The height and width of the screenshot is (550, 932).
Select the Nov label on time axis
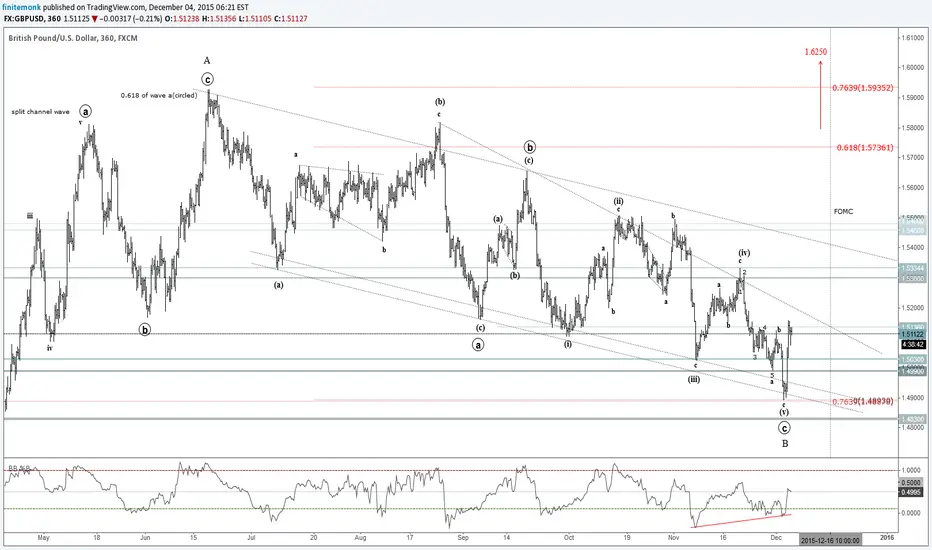pos(673,538)
